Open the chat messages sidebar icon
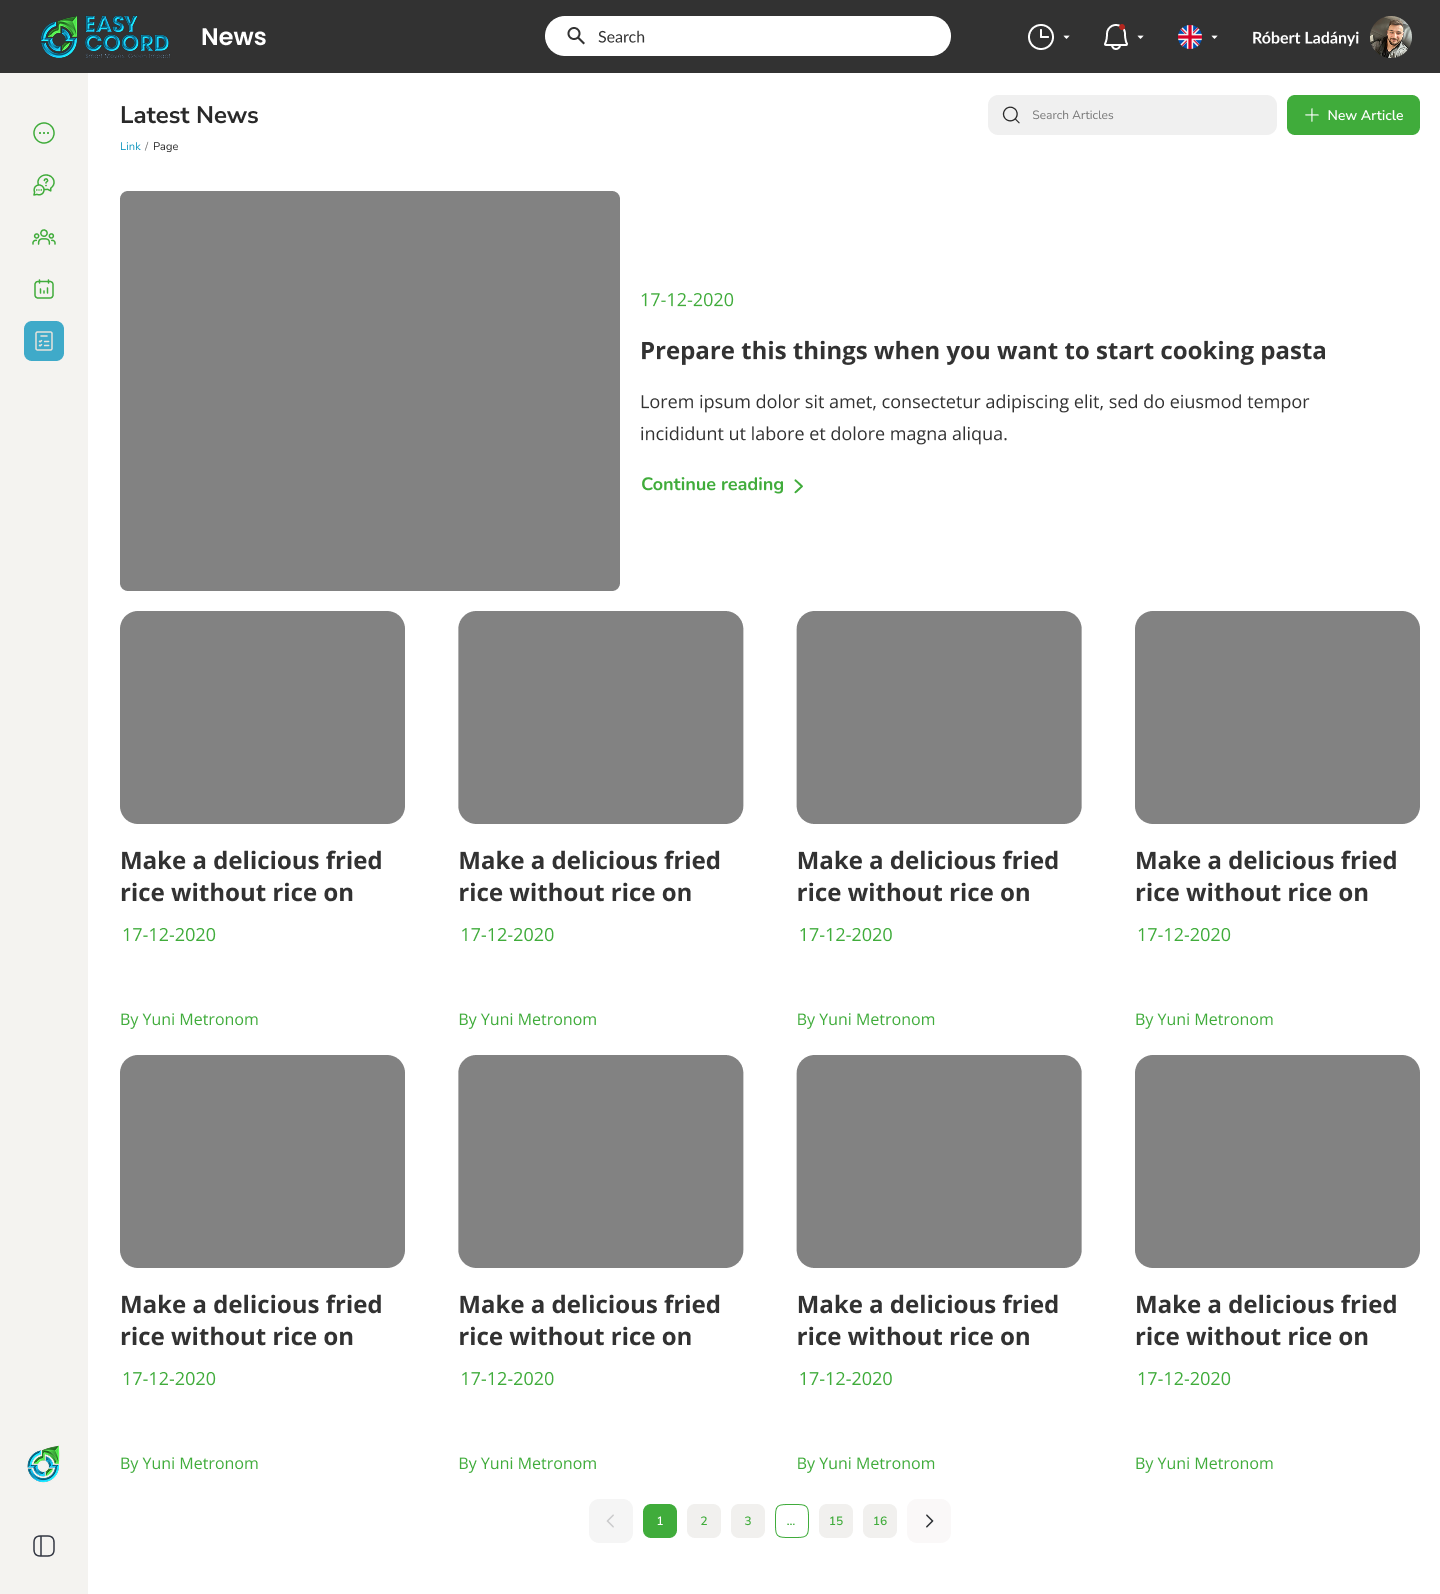 click(x=44, y=133)
